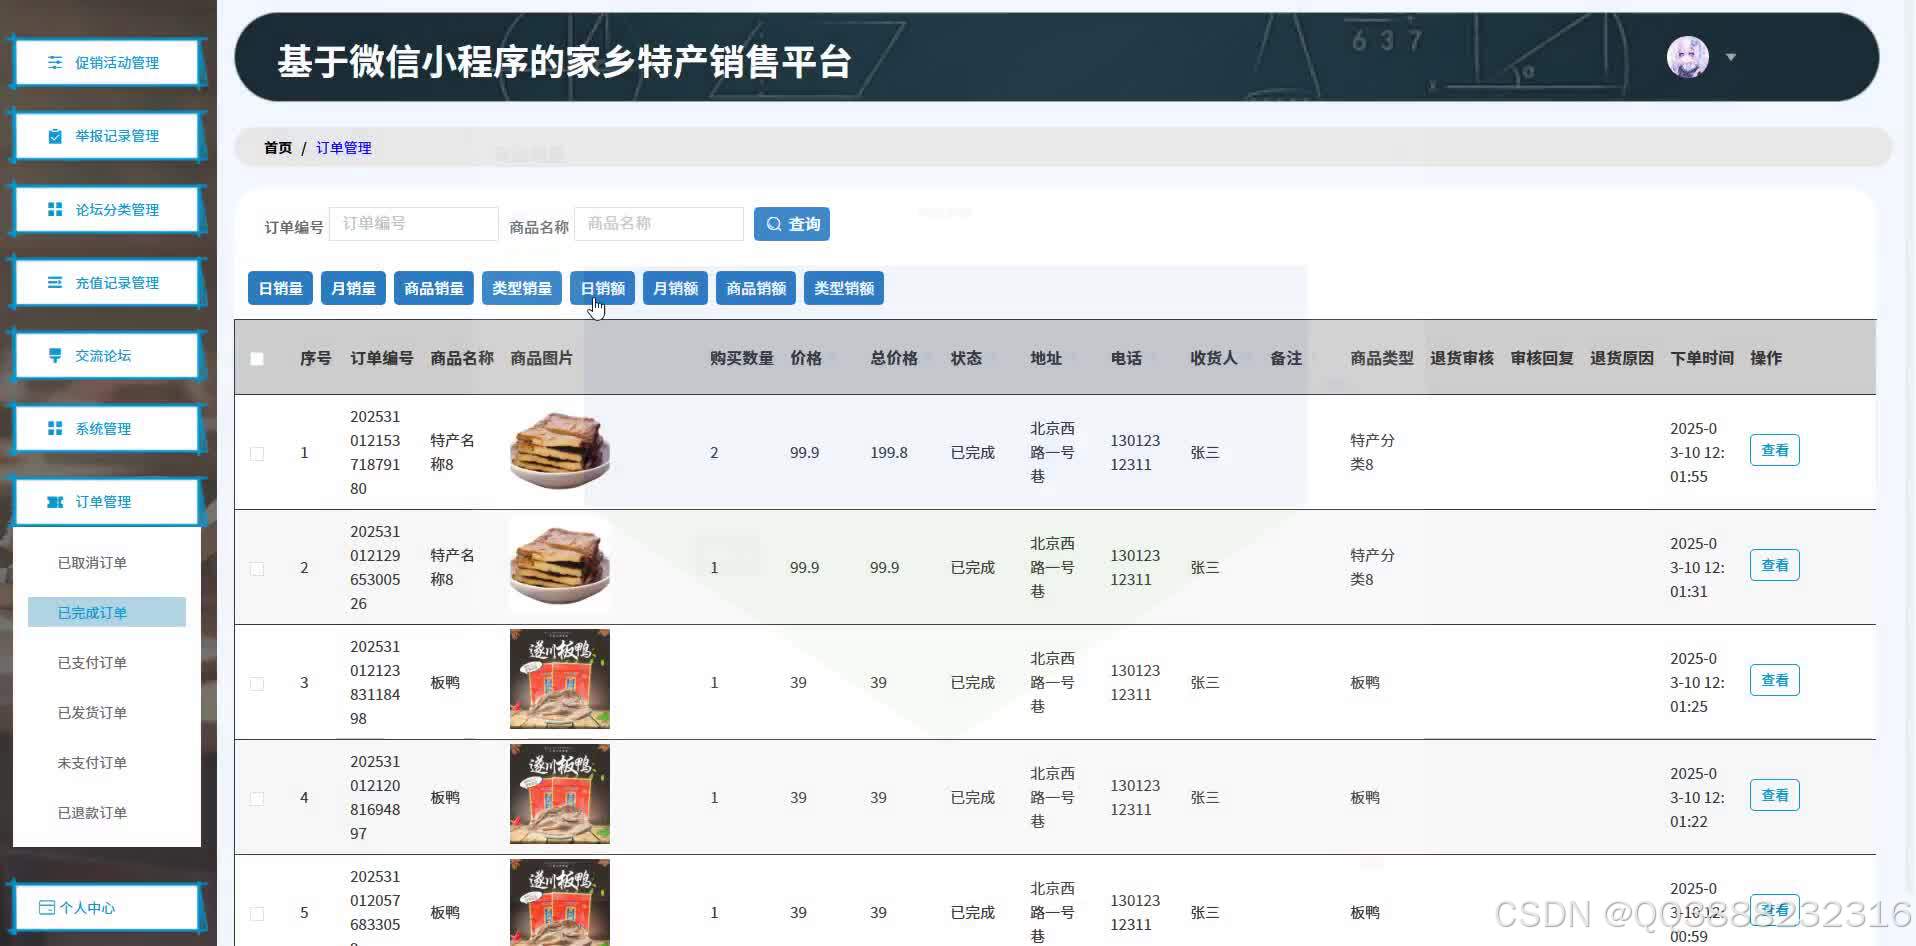
Task: Click the 举报记录管理 sidebar icon
Action: pyautogui.click(x=55, y=135)
